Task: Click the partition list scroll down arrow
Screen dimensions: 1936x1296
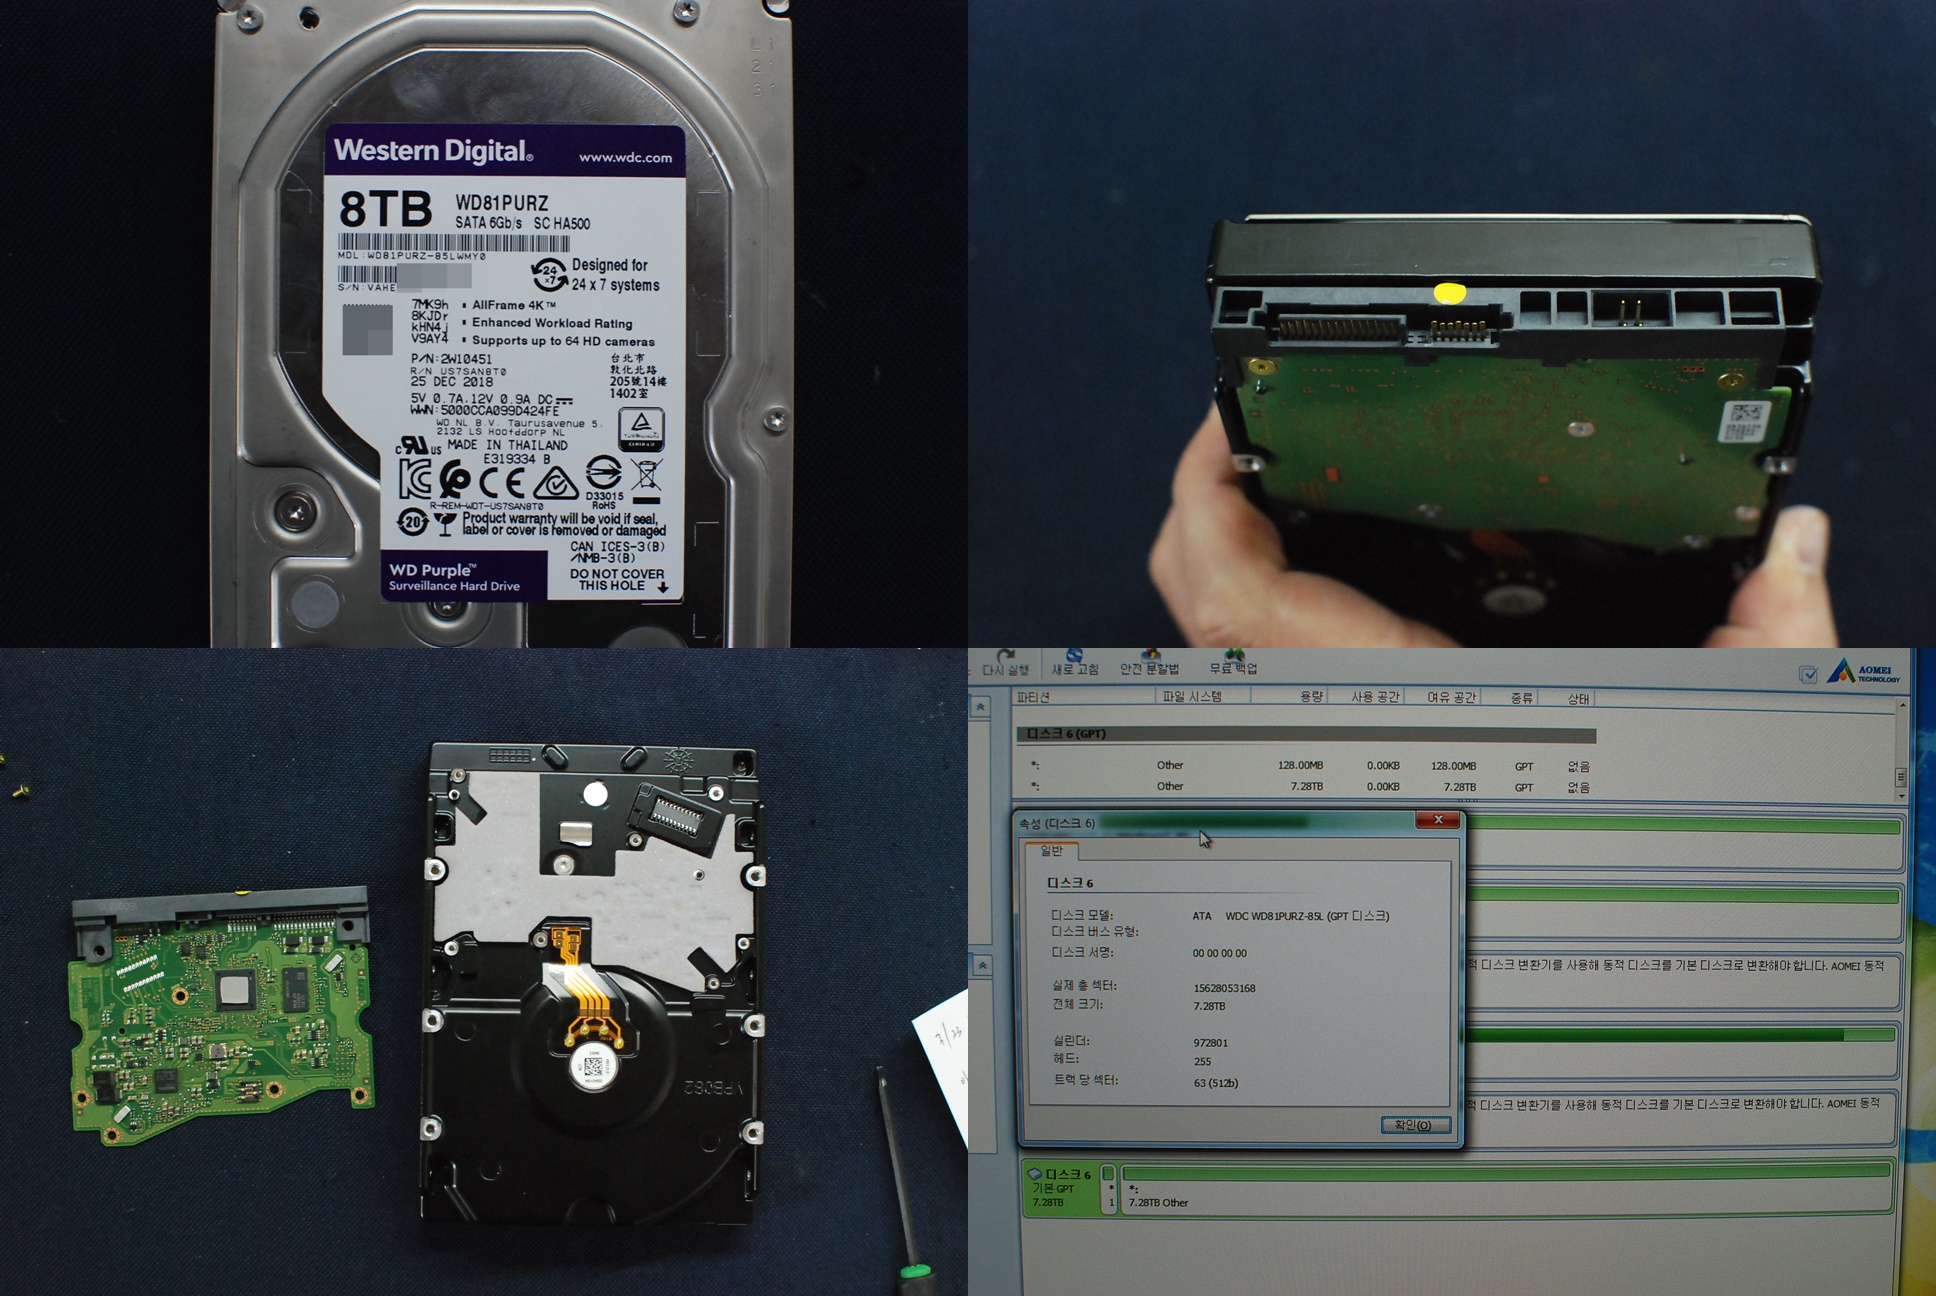Action: [x=1901, y=795]
